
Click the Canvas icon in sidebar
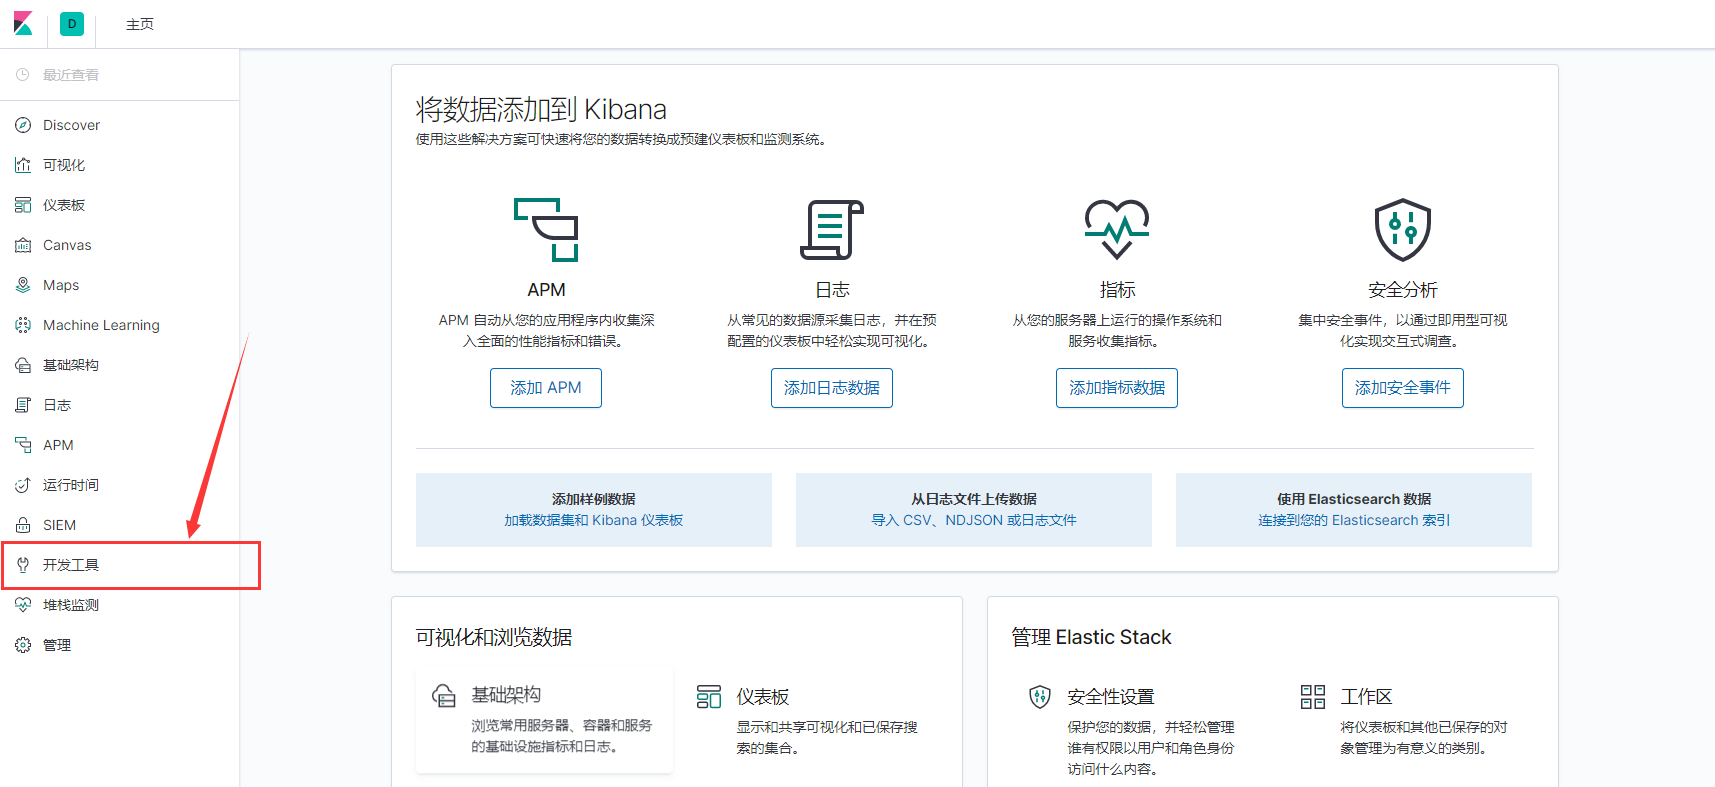(23, 245)
